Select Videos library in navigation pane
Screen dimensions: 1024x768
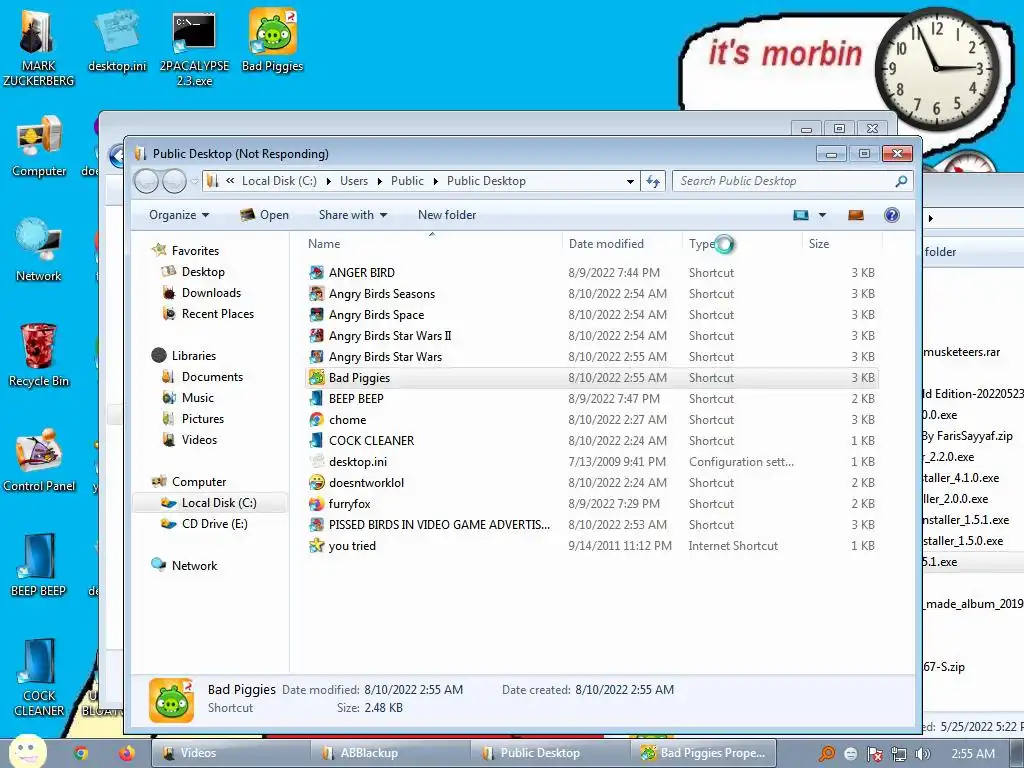(x=199, y=440)
